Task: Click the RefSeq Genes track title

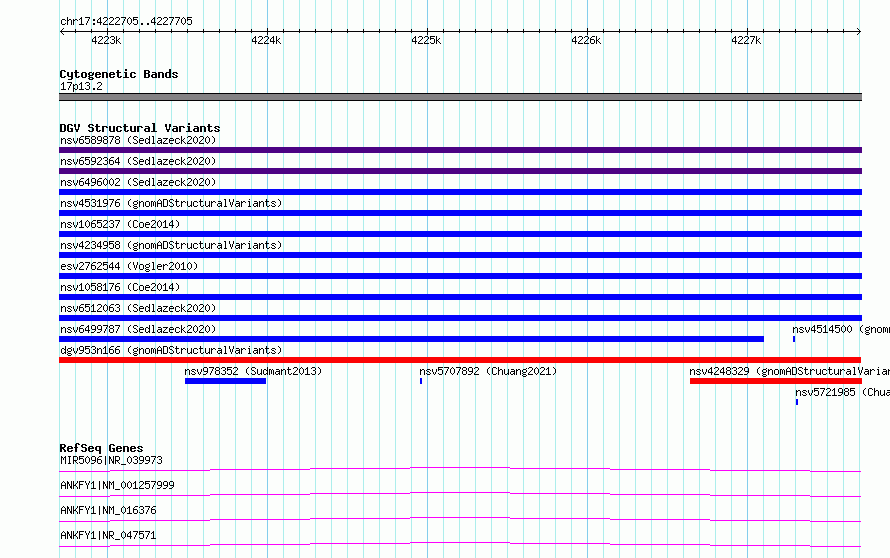Action: point(101,448)
